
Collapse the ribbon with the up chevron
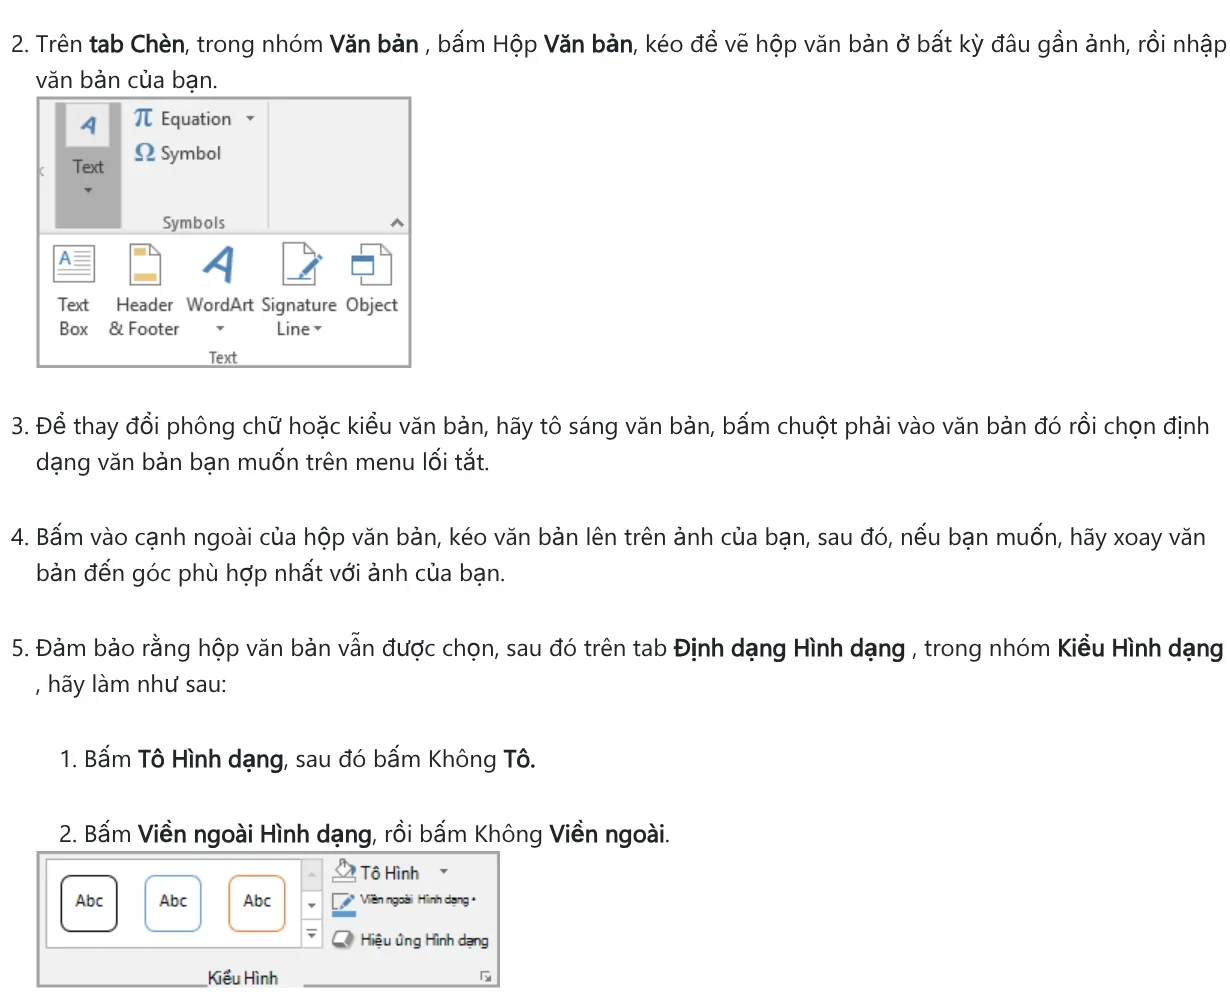(397, 223)
